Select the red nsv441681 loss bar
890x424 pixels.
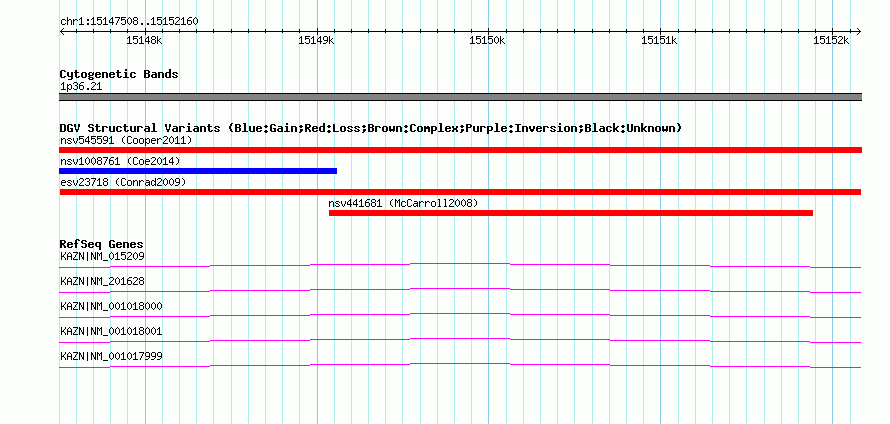tap(570, 213)
